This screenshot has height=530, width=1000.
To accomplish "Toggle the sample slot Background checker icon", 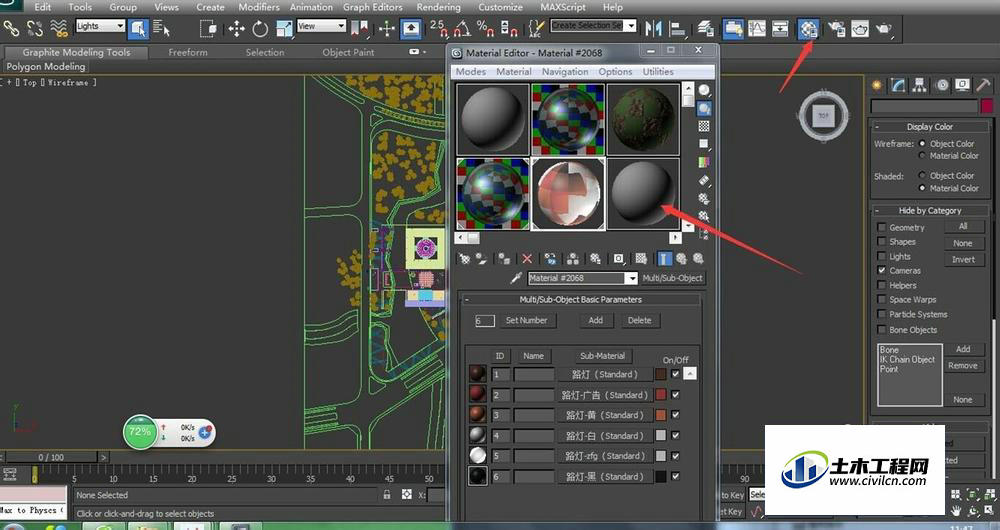I will pyautogui.click(x=703, y=126).
